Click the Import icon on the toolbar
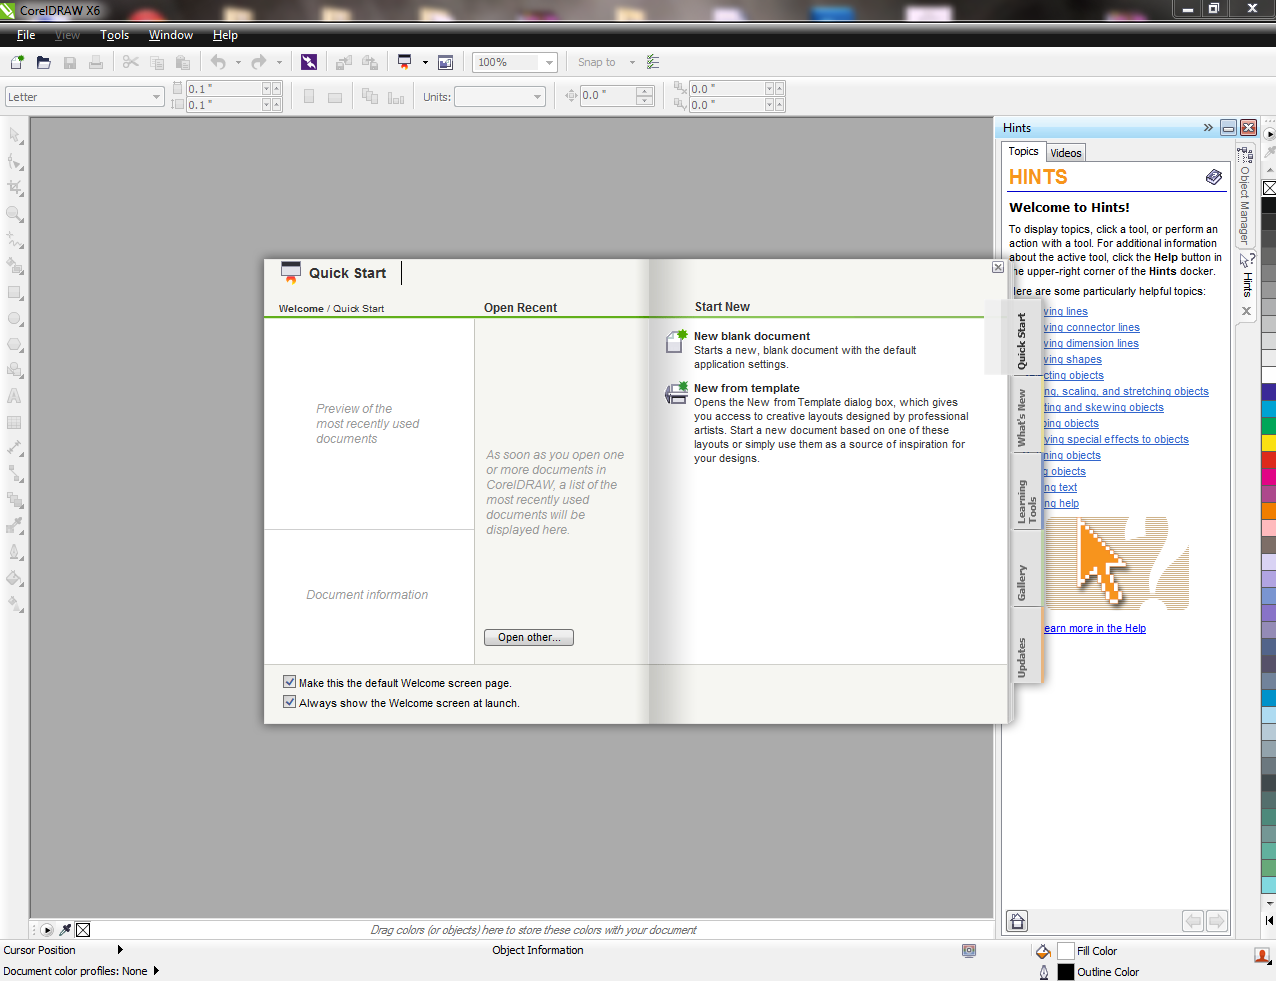Screen dimensions: 1276x981 tap(343, 61)
